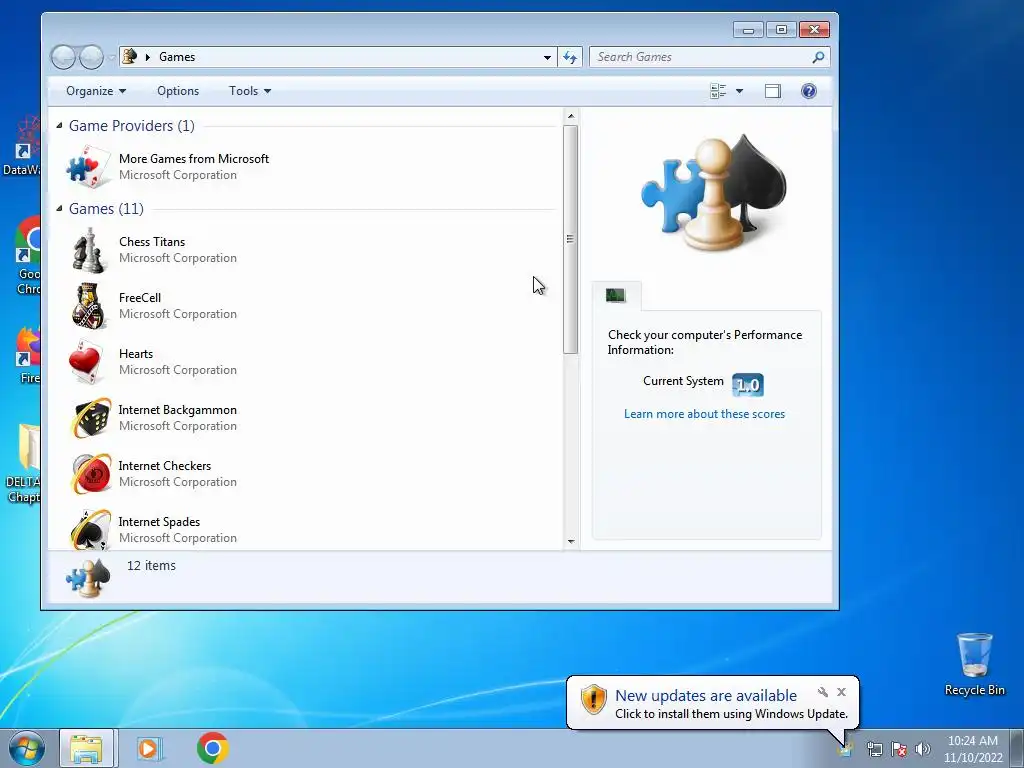
Task: Click the recent pages dropdown arrow
Action: click(x=112, y=57)
